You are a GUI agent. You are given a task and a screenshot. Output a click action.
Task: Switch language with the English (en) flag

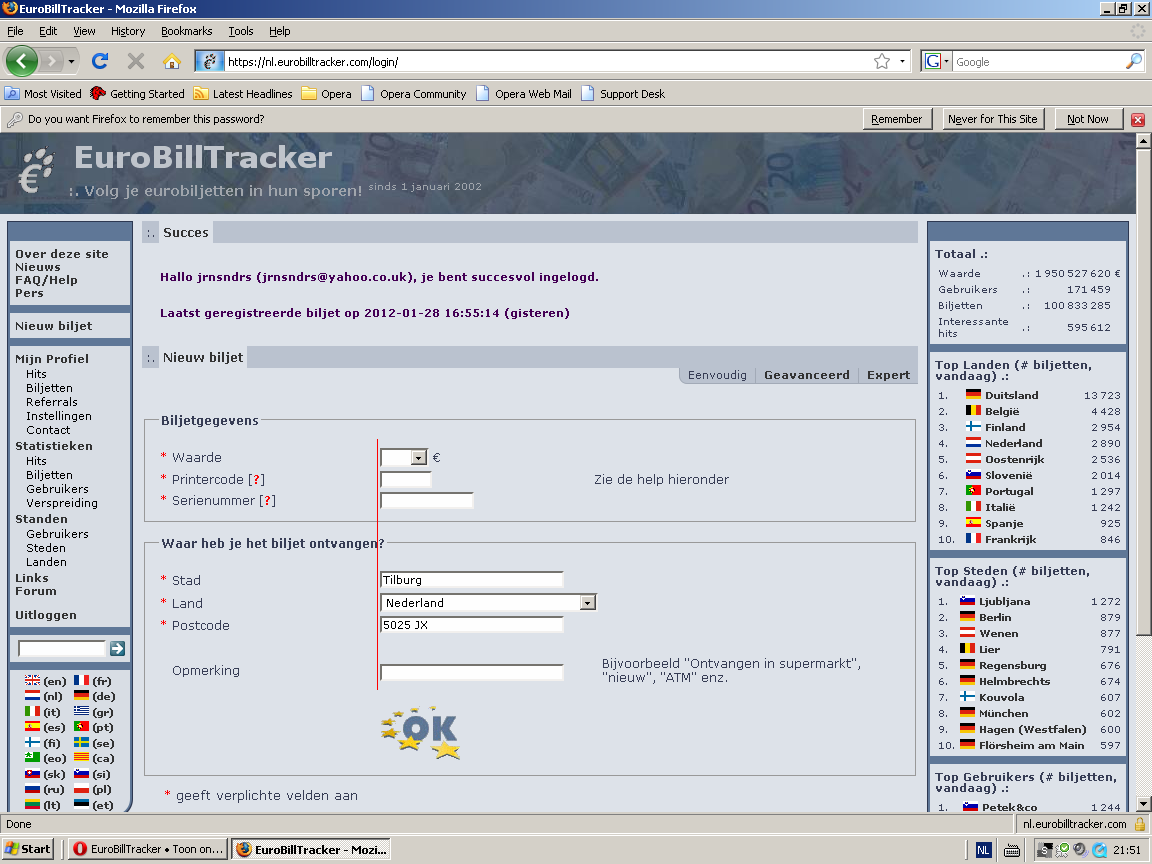[32, 681]
